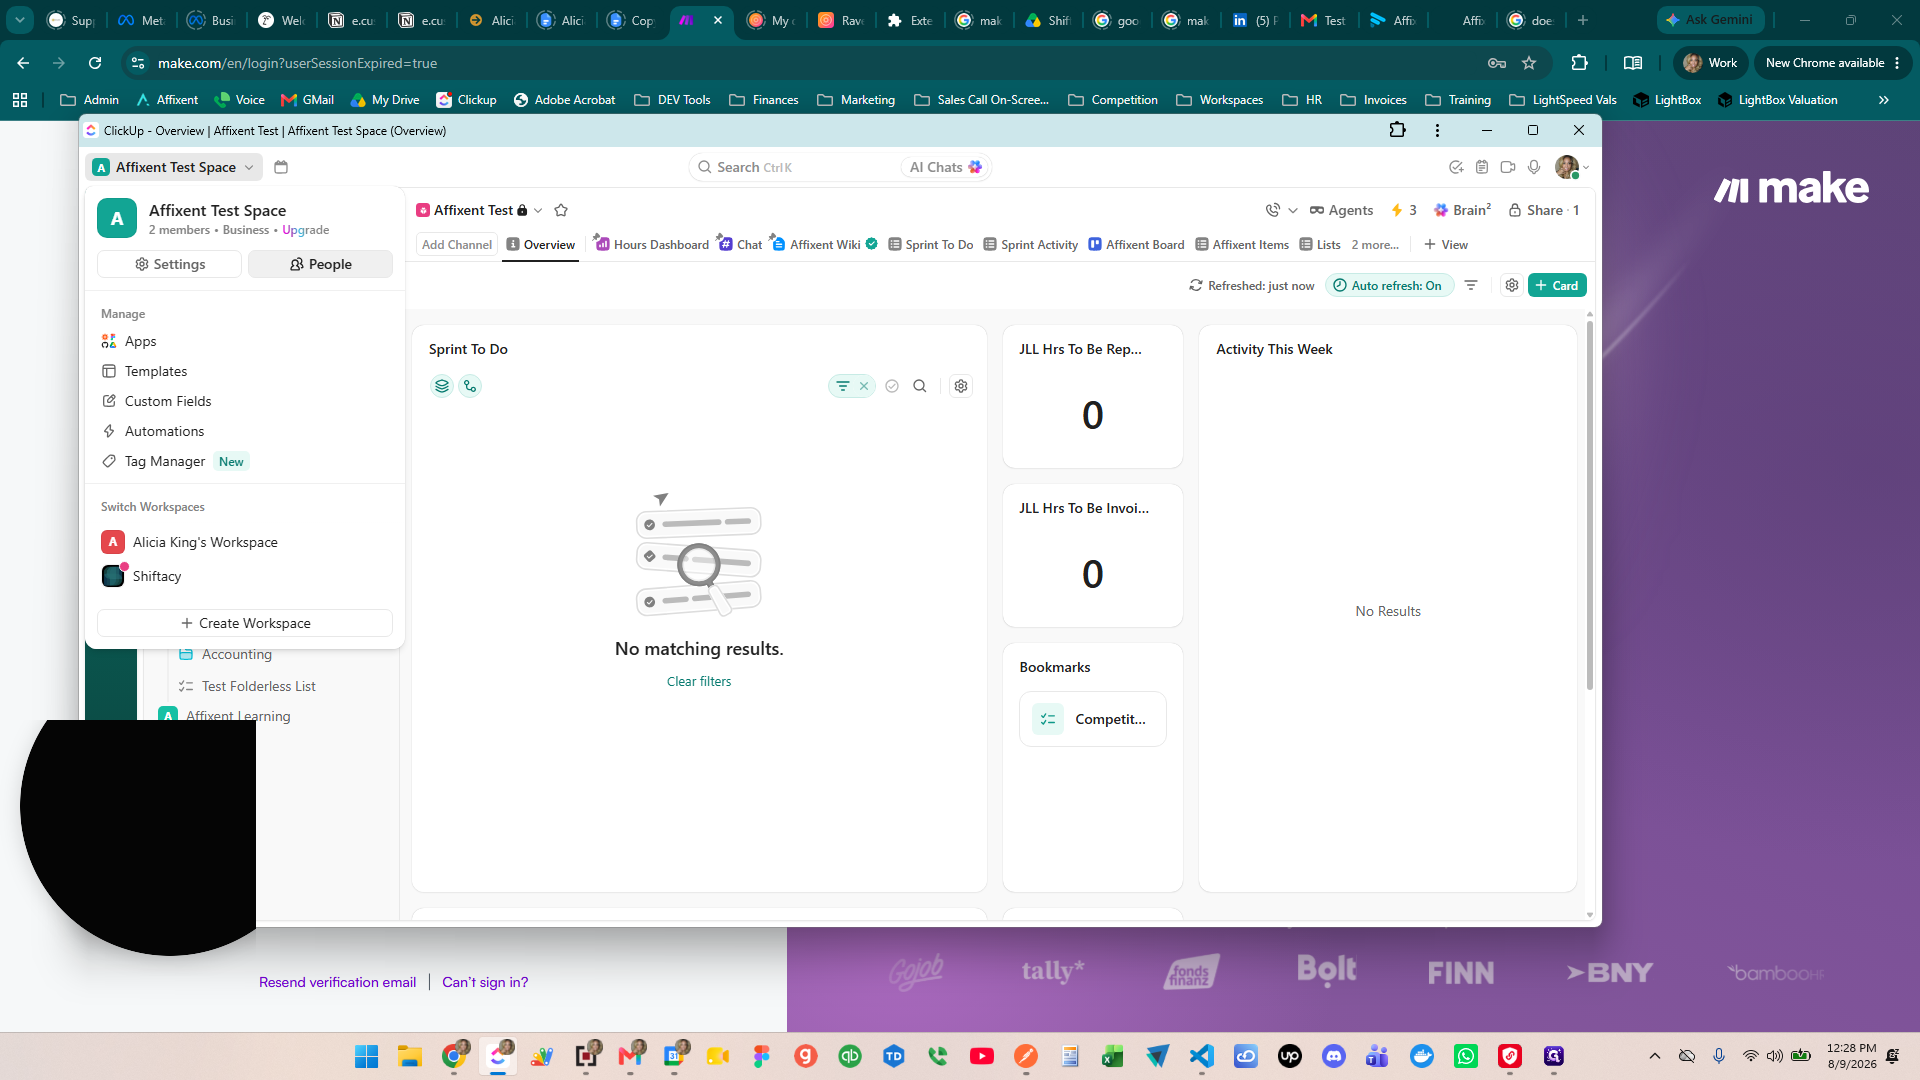Open the Windows Start menu
This screenshot has height=1080, width=1920.
tap(366, 1056)
